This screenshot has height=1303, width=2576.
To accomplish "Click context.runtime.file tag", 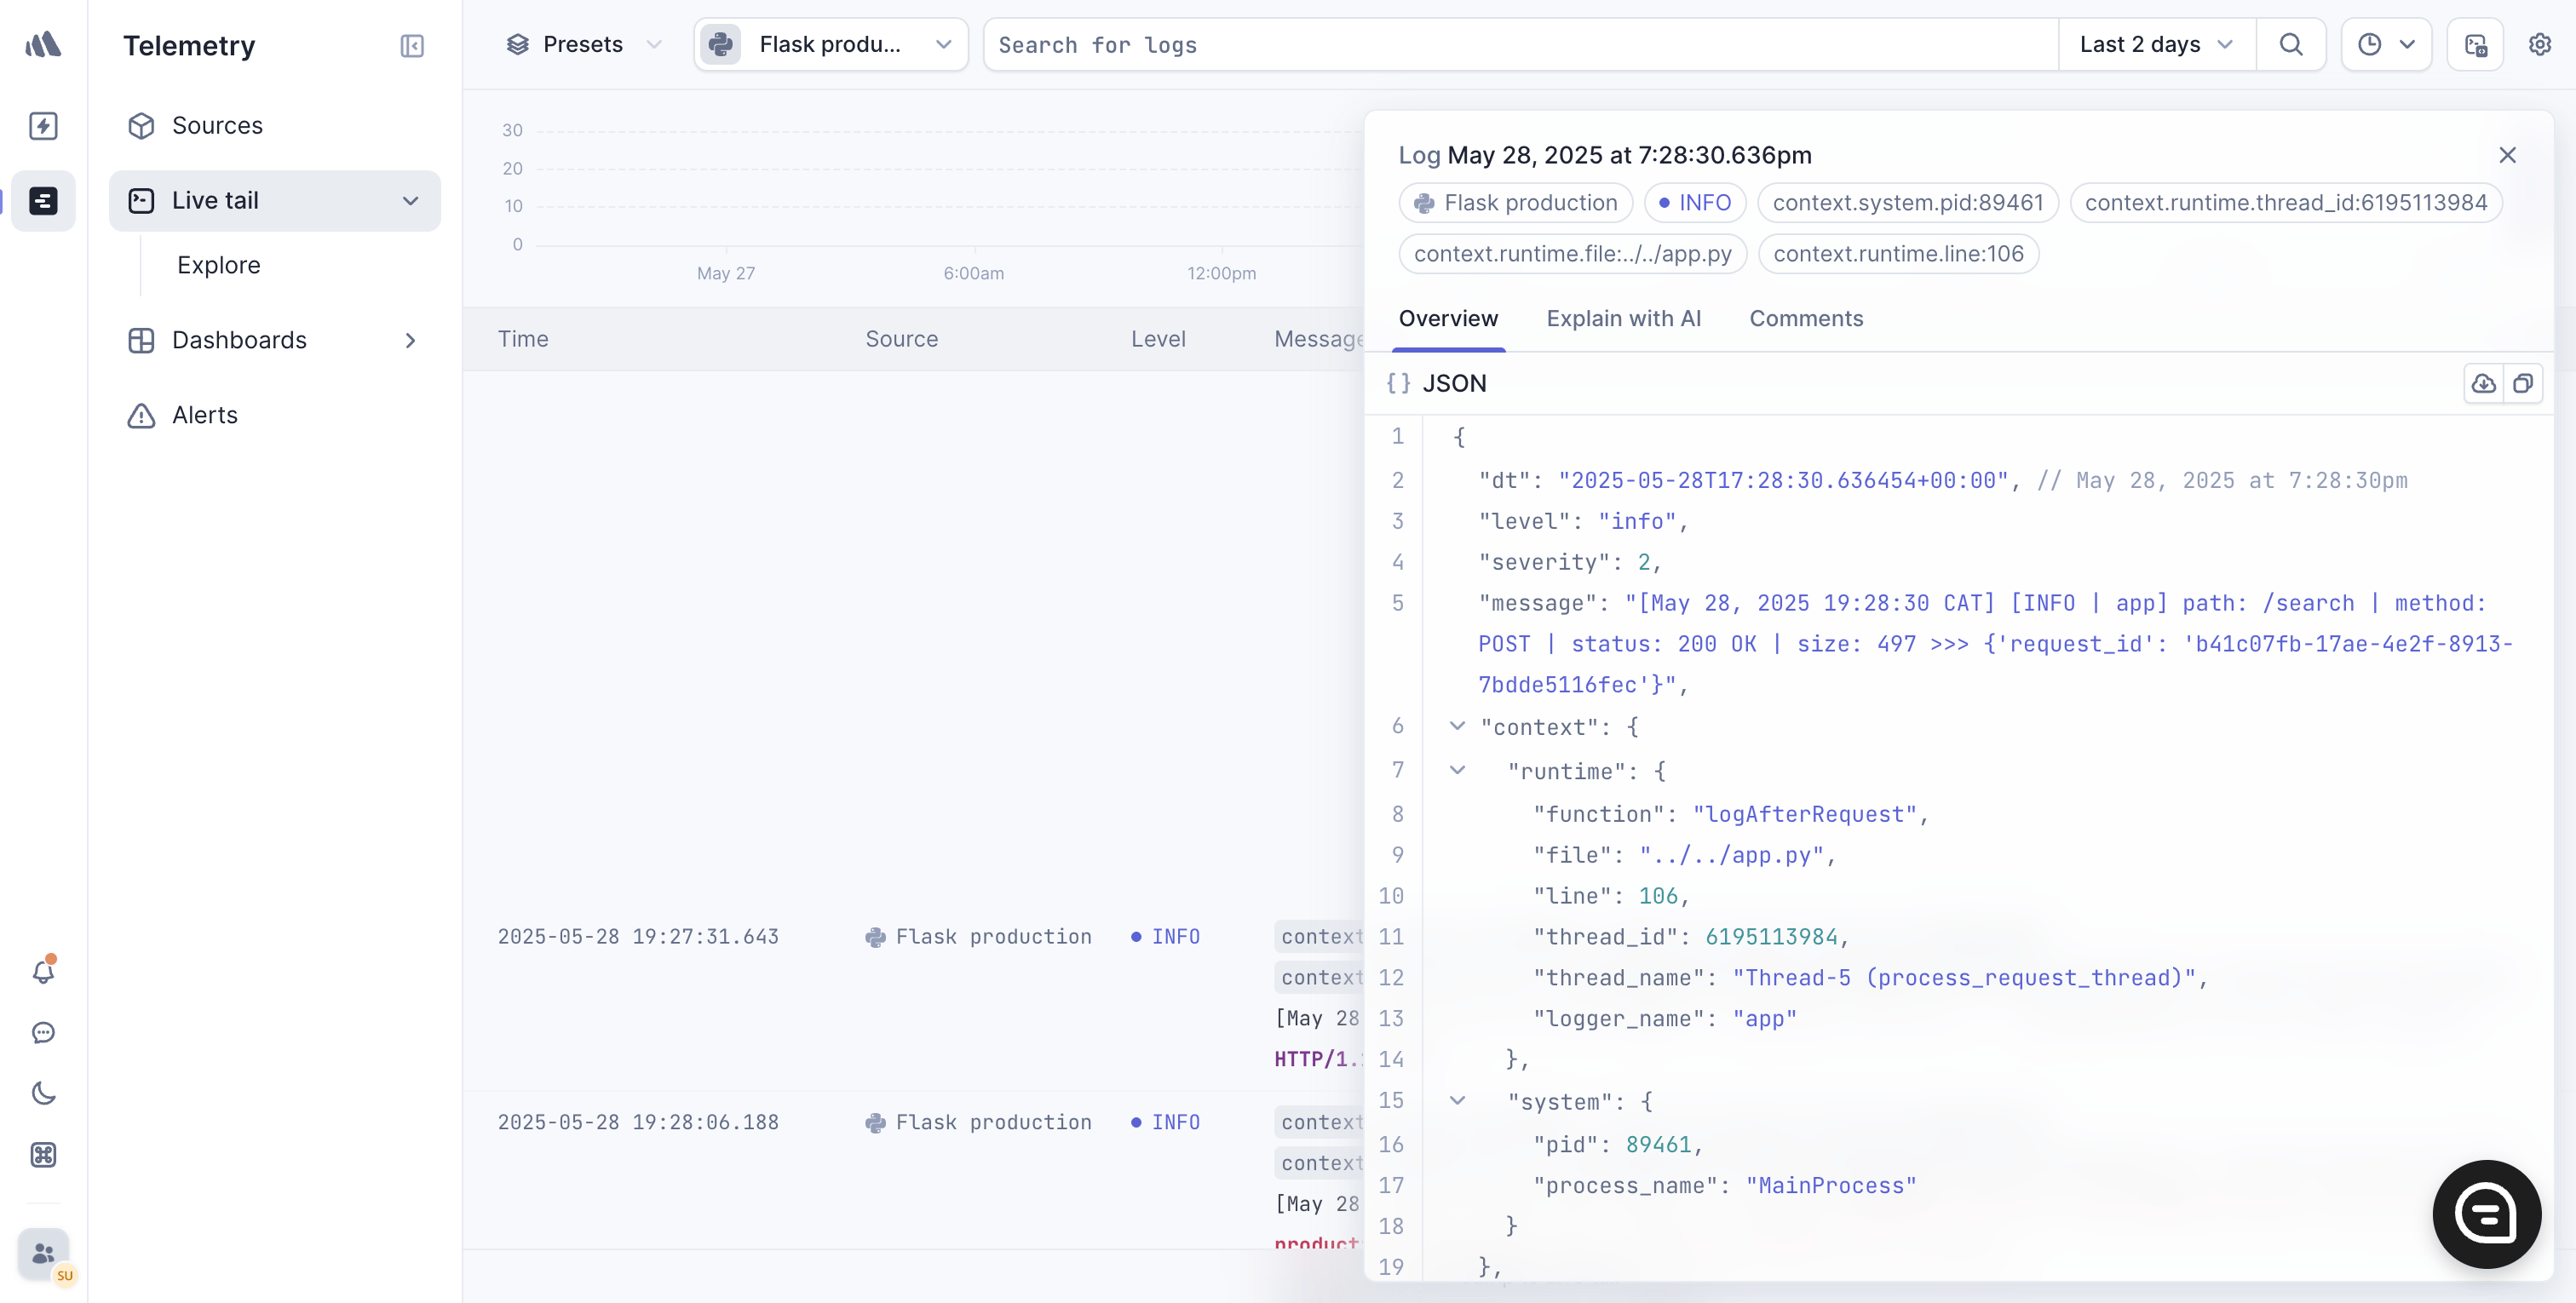I will click(1573, 254).
